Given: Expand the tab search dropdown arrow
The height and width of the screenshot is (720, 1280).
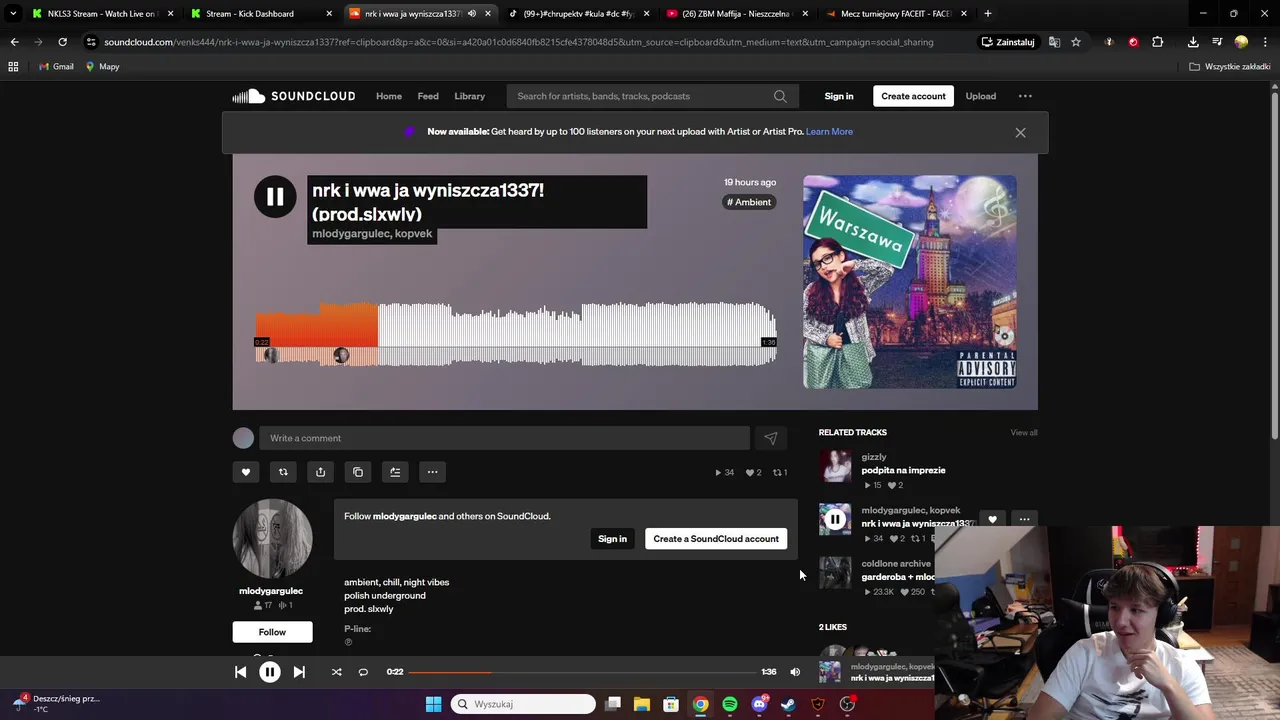Looking at the screenshot, I should pyautogui.click(x=12, y=14).
